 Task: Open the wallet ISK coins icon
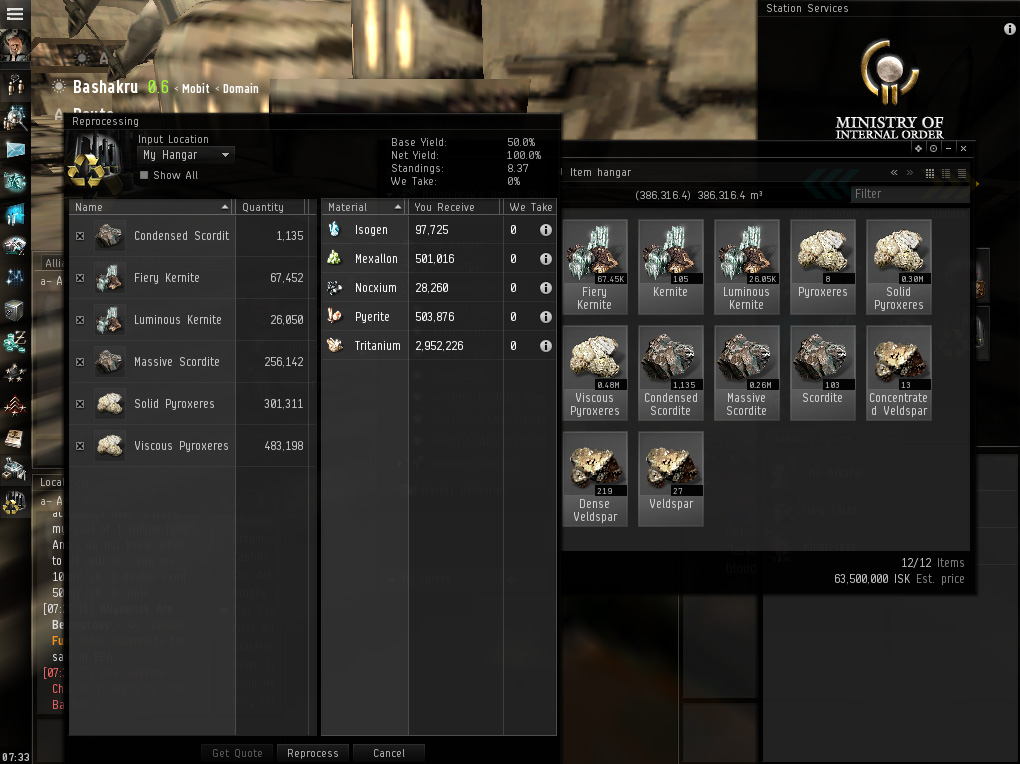[14, 342]
